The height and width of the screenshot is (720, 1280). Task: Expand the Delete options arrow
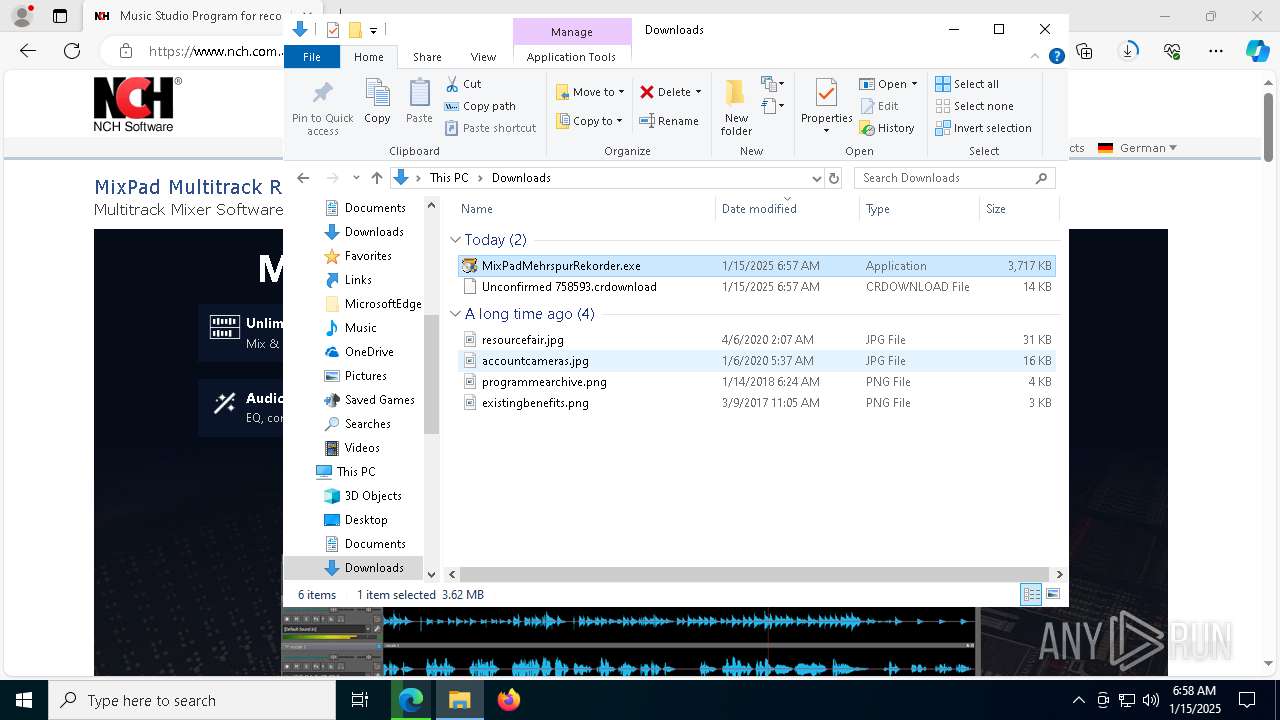pos(698,92)
